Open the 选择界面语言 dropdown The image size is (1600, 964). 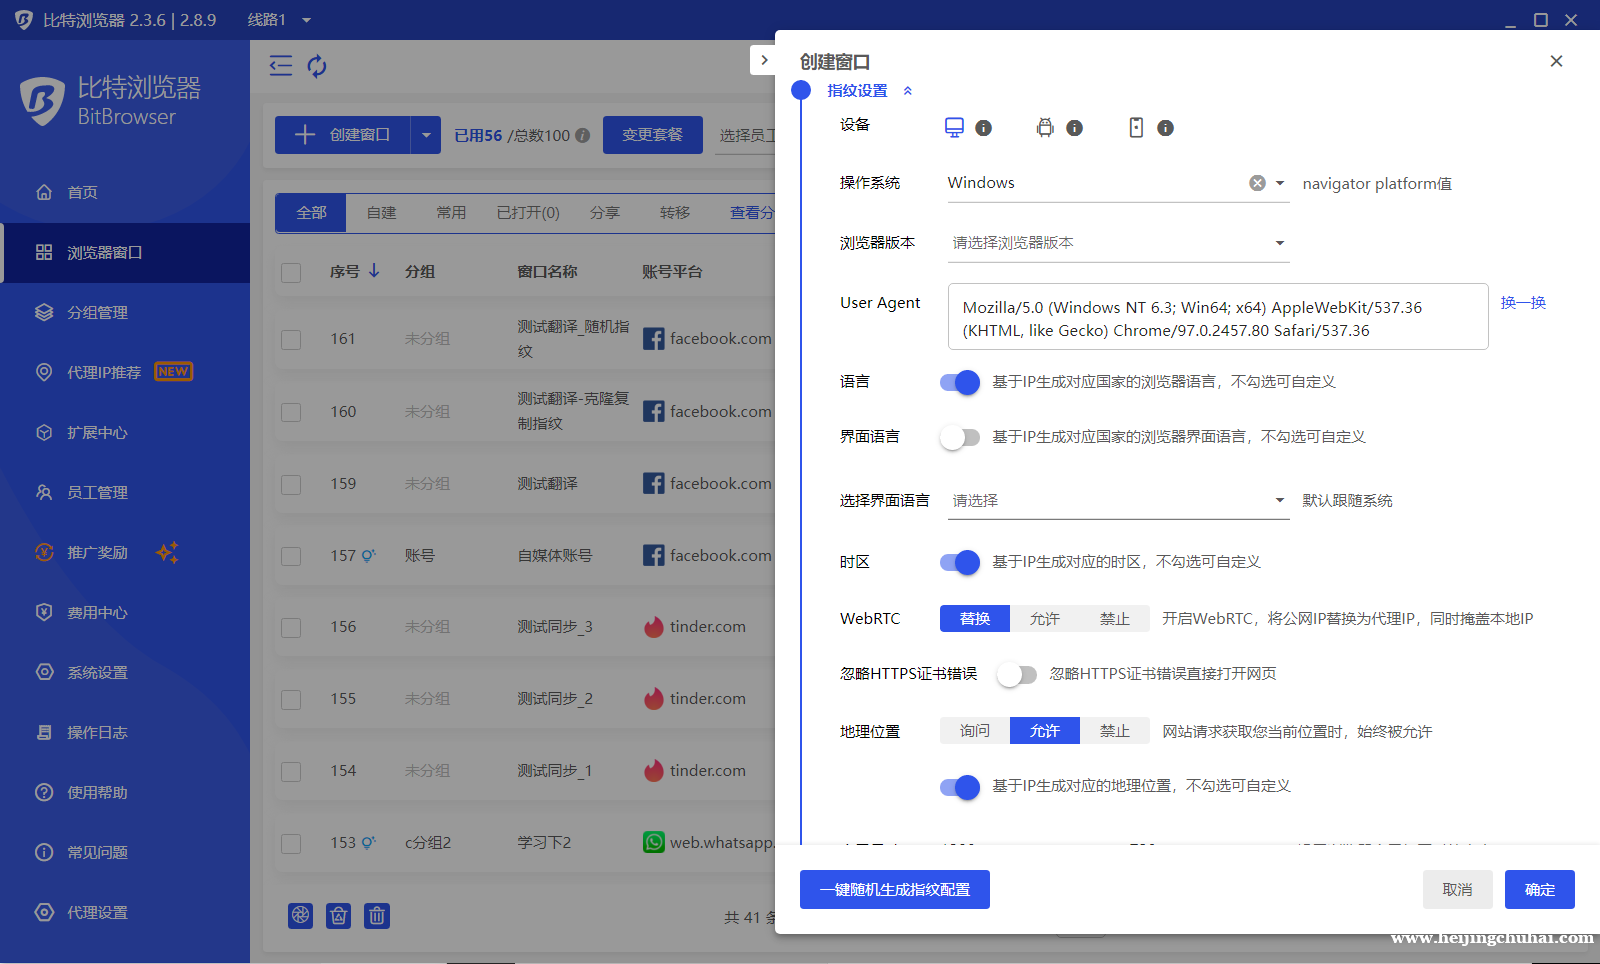point(1118,500)
